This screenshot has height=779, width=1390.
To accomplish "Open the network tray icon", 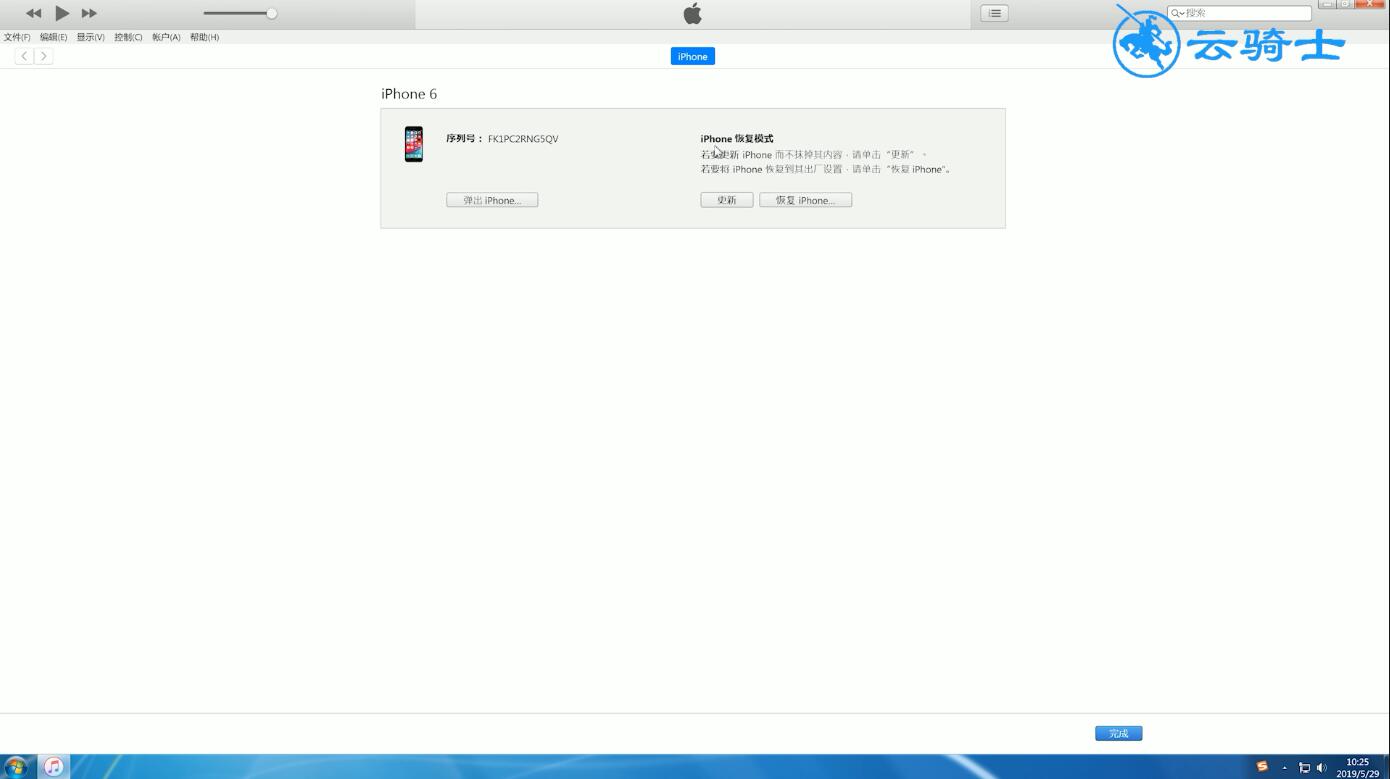I will coord(1304,768).
